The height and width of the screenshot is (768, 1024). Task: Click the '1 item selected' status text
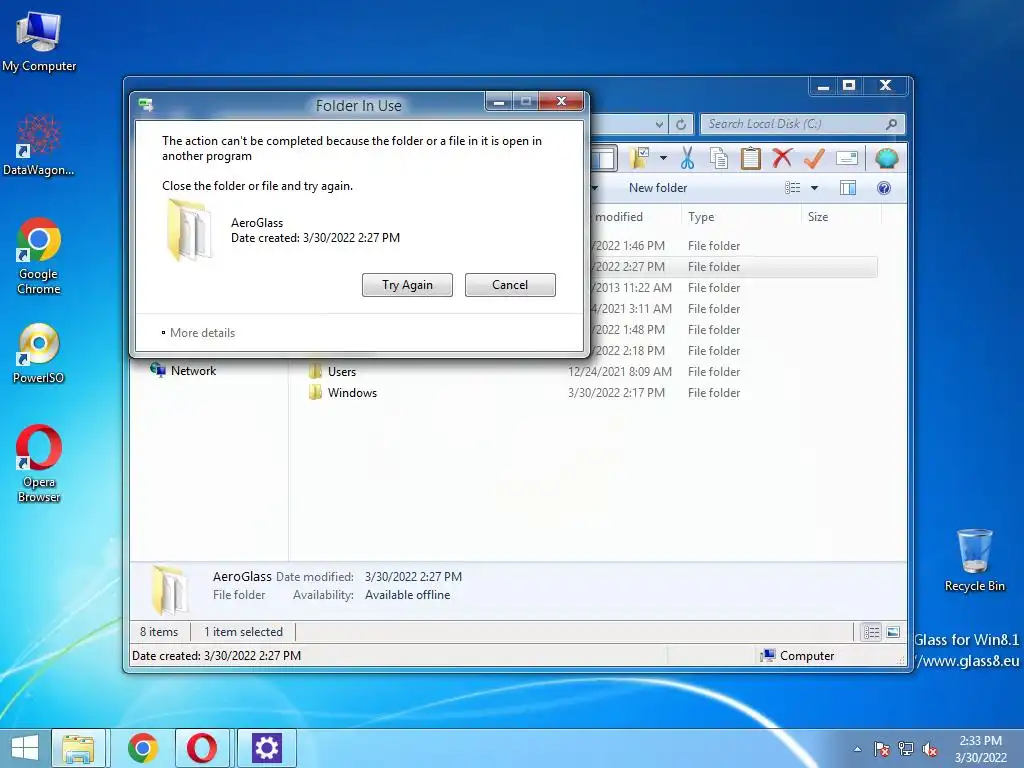point(243,632)
